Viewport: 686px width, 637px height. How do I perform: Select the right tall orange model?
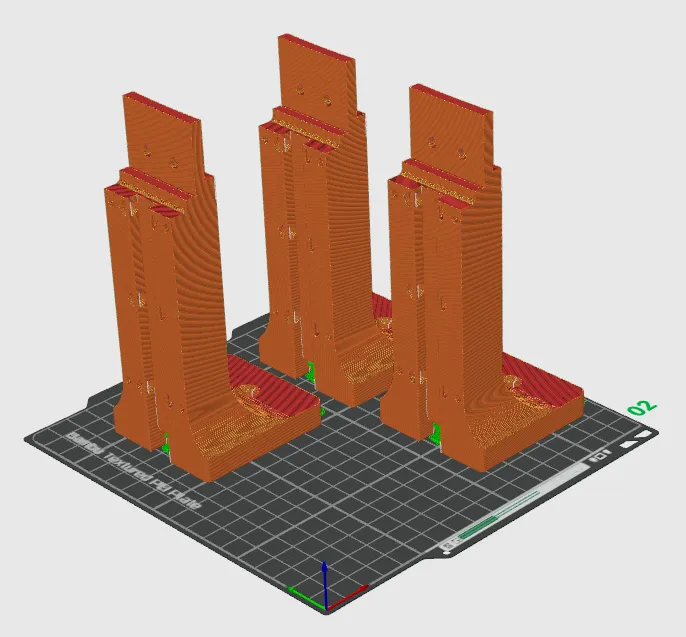450,290
